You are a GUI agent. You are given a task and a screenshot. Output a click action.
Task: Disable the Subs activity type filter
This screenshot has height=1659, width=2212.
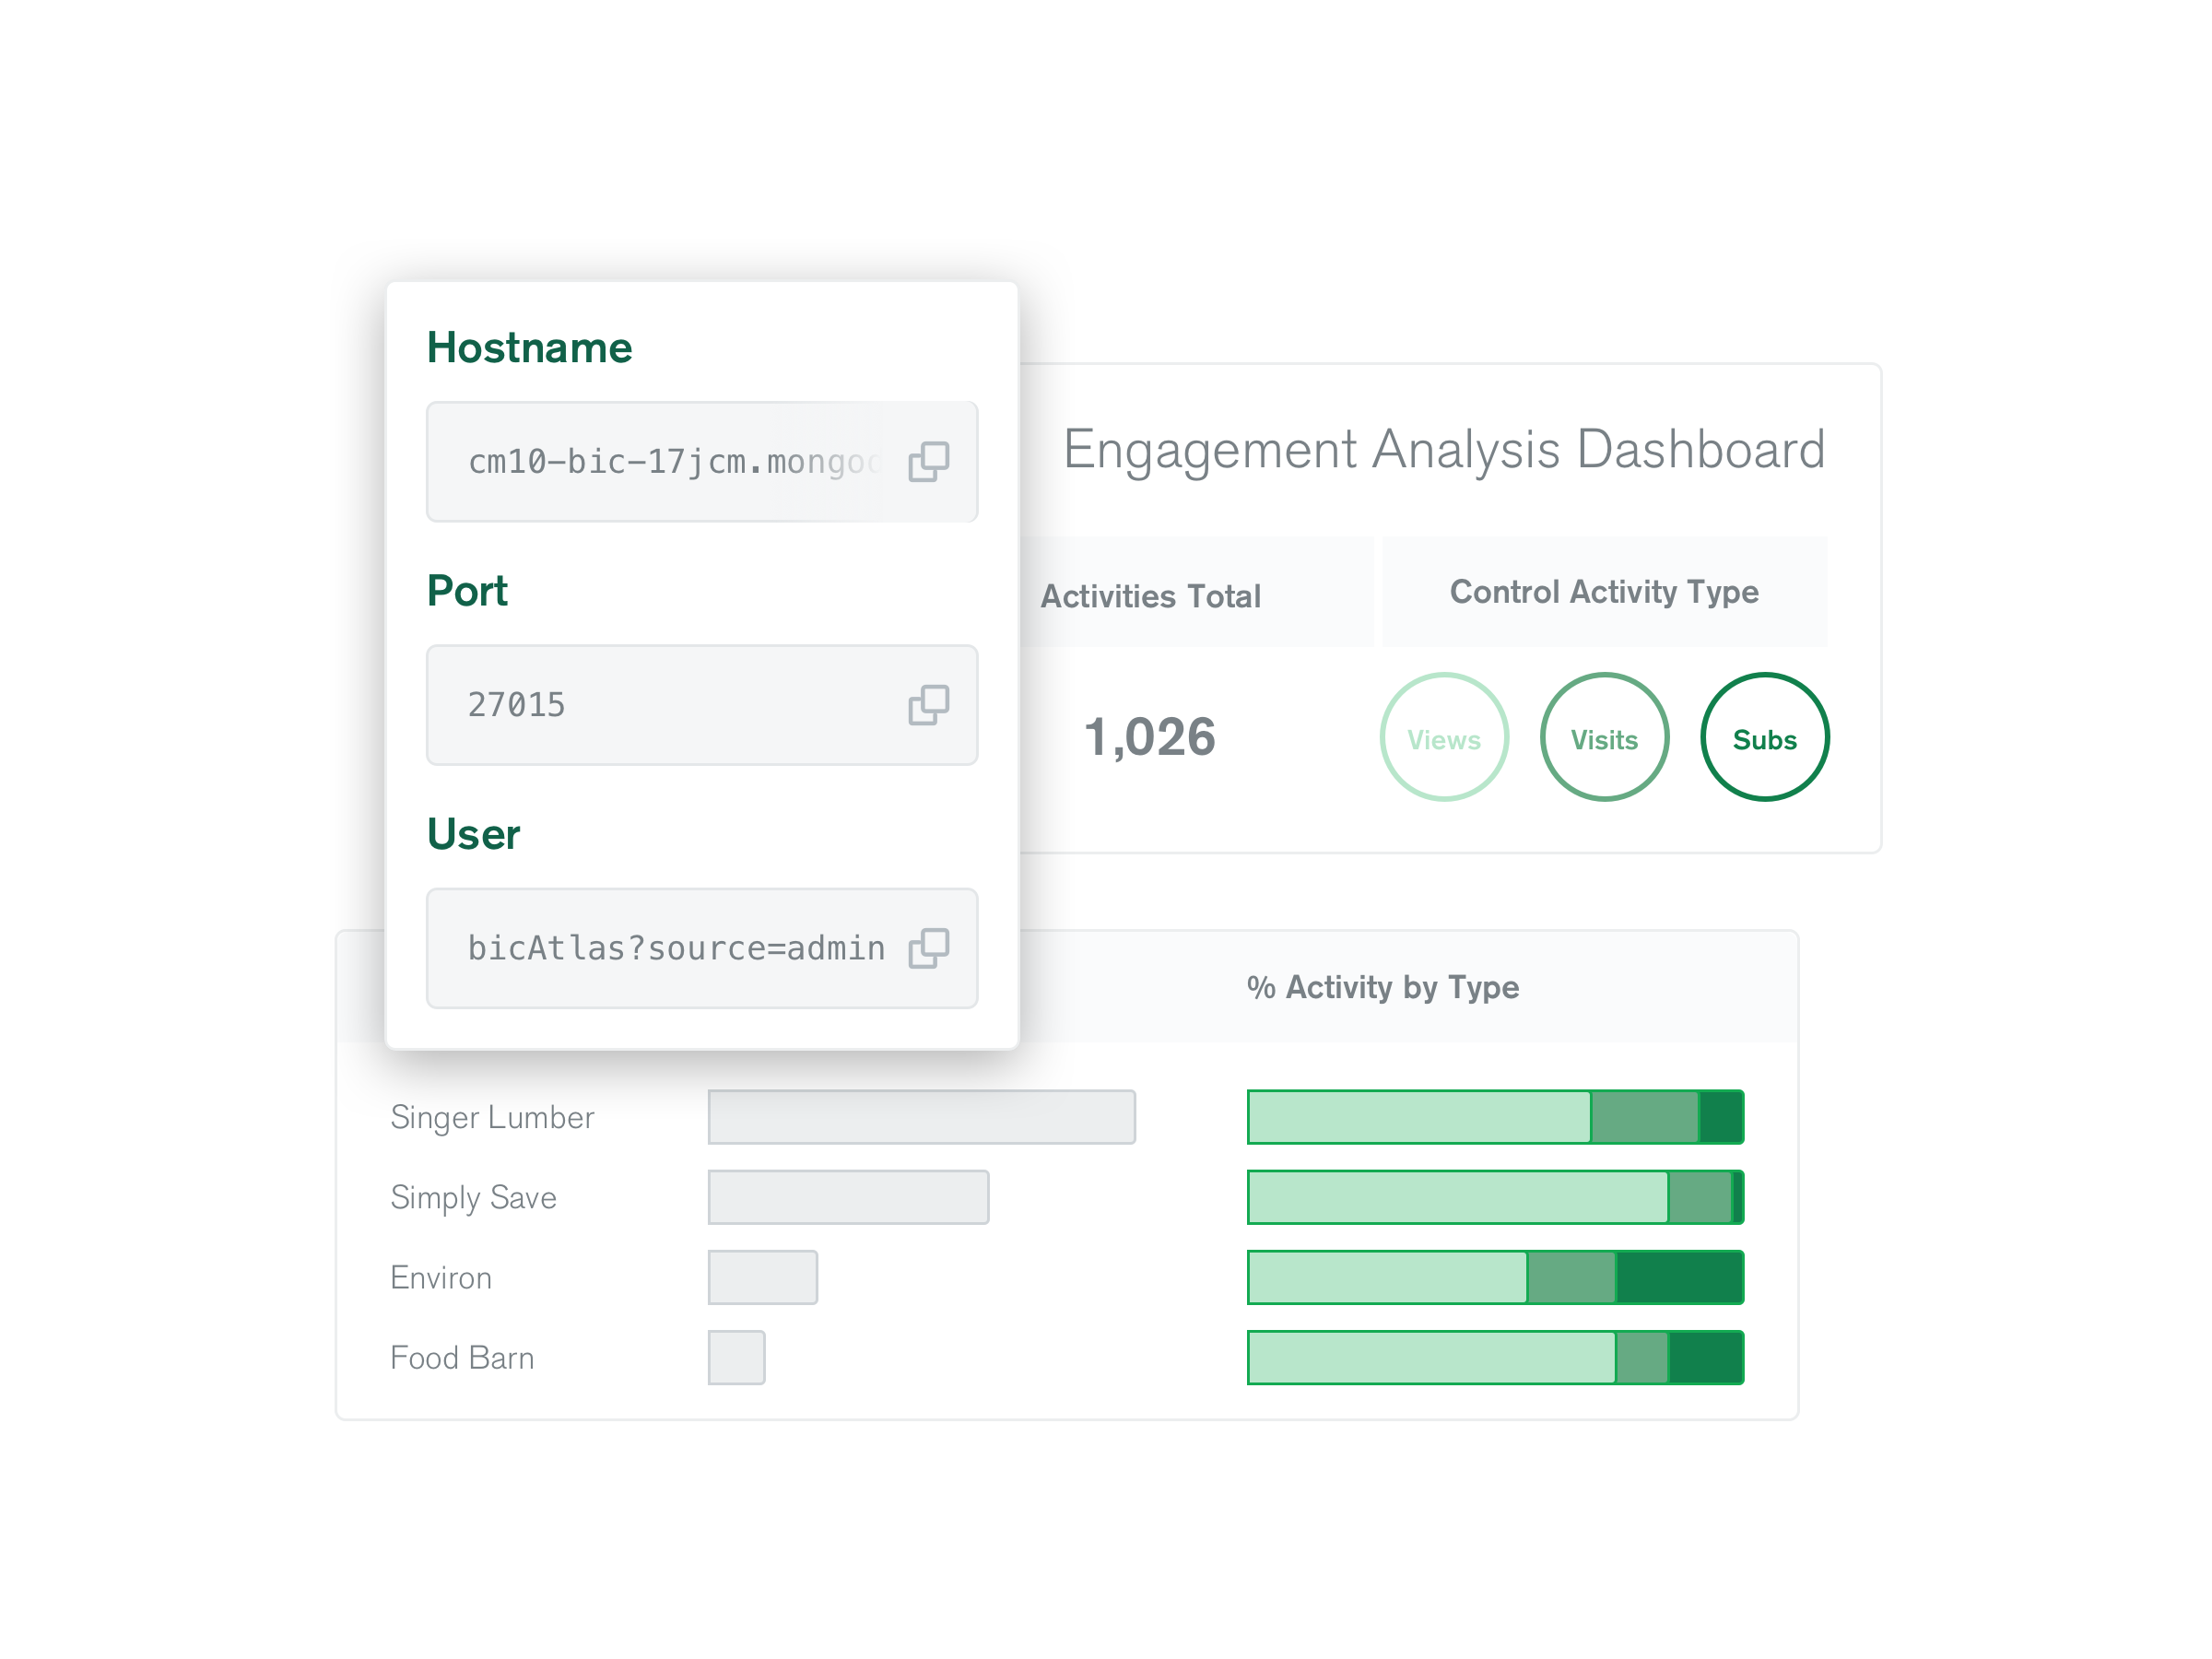coord(1764,737)
